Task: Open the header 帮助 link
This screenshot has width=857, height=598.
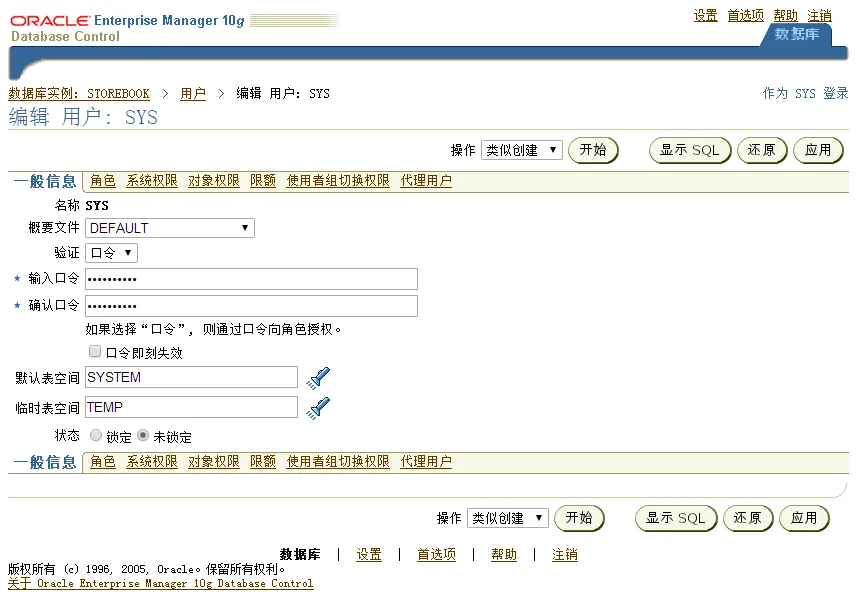Action: tap(785, 15)
